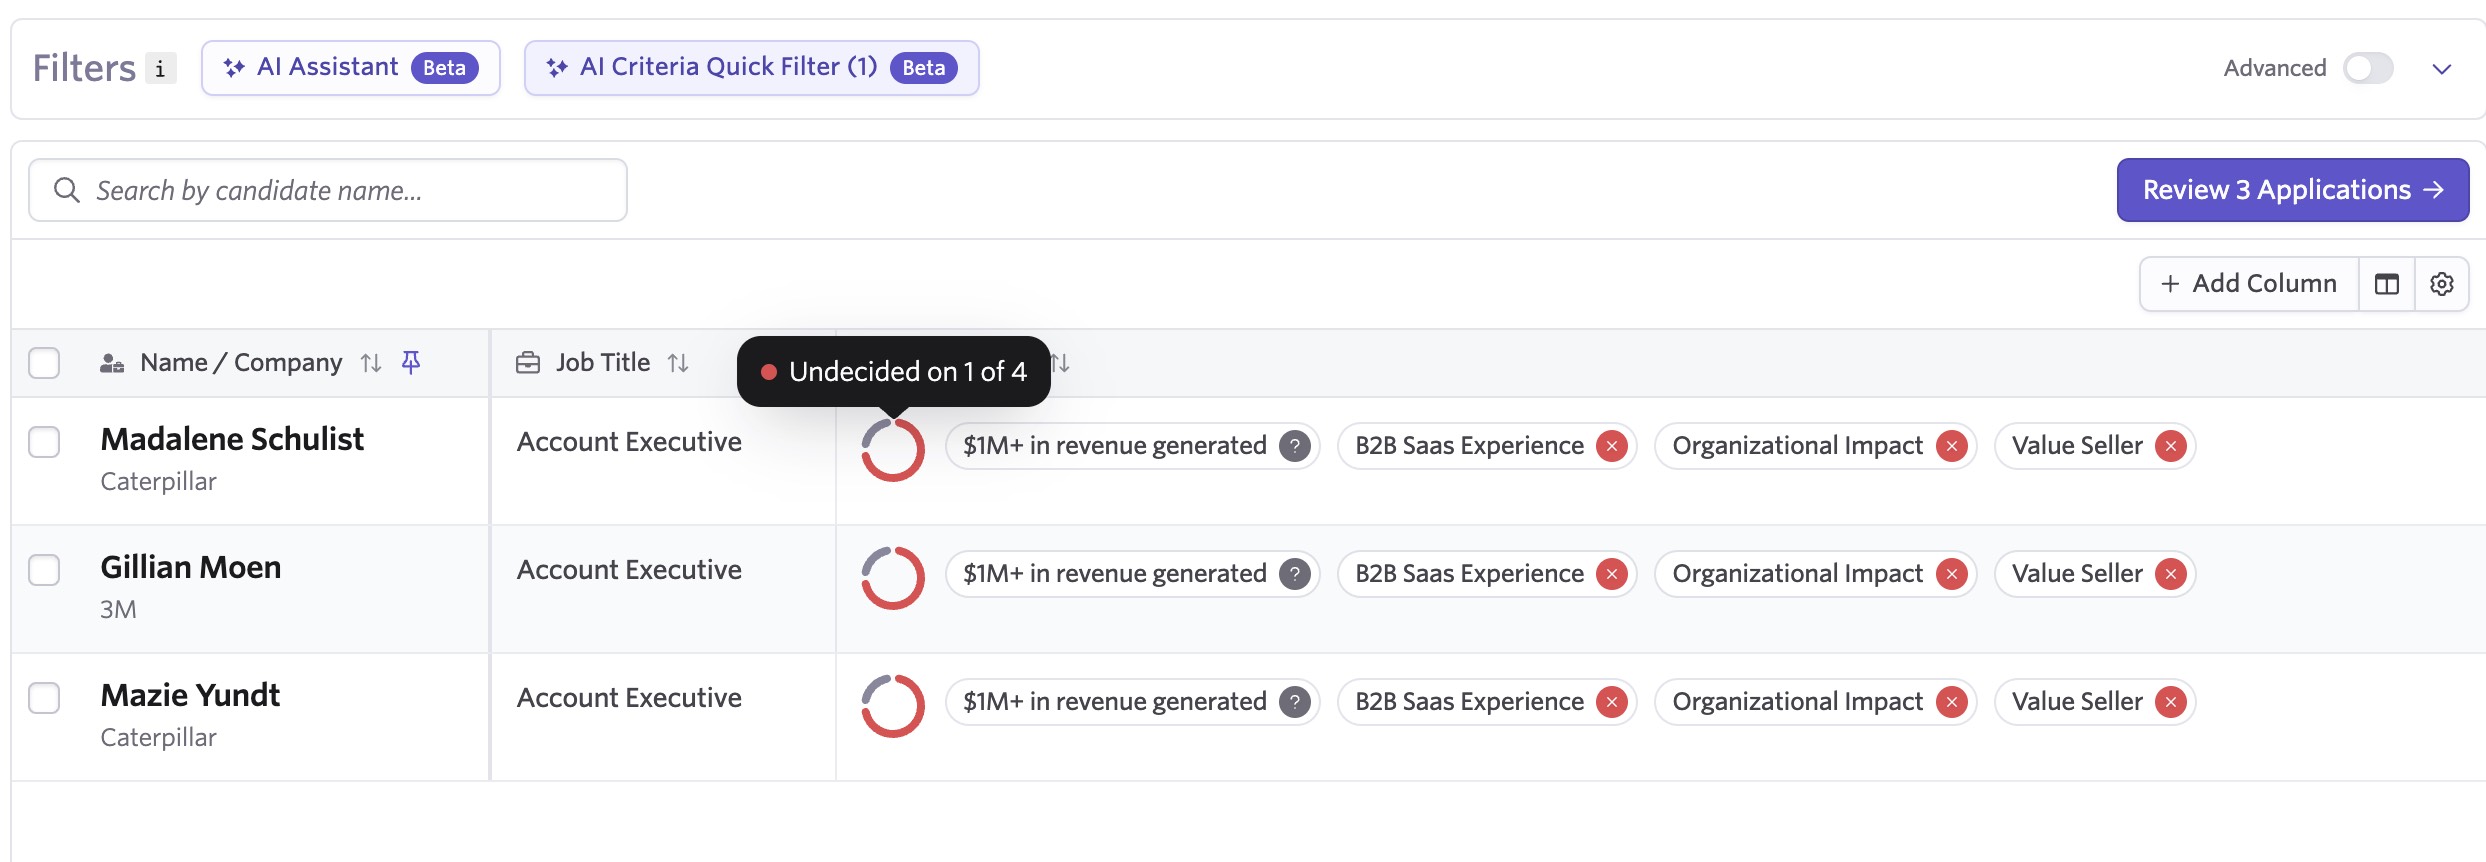Select the checkbox next to Mazie Yundt
2486x862 pixels.
(x=44, y=698)
